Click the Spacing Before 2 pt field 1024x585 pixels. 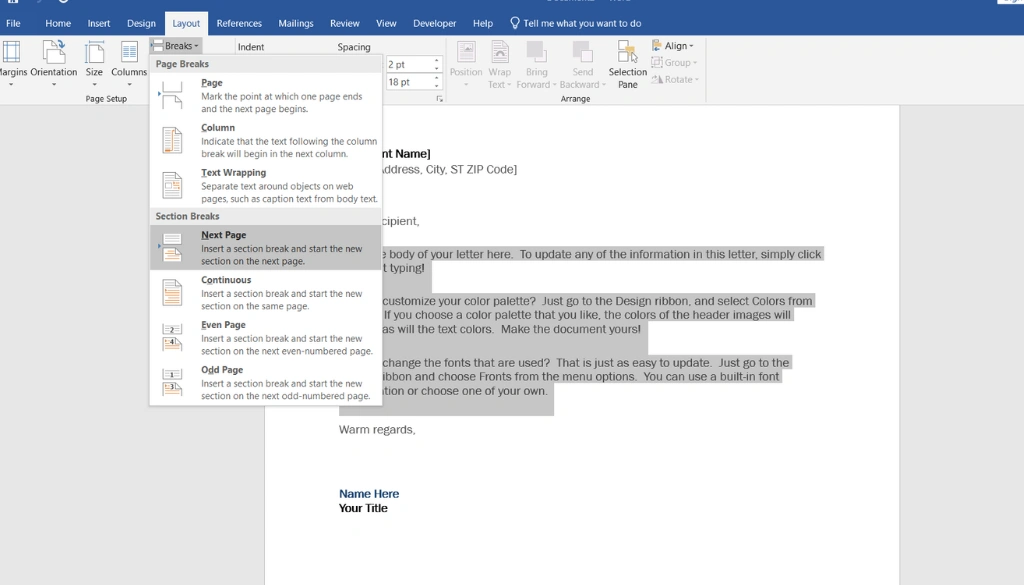click(x=408, y=64)
